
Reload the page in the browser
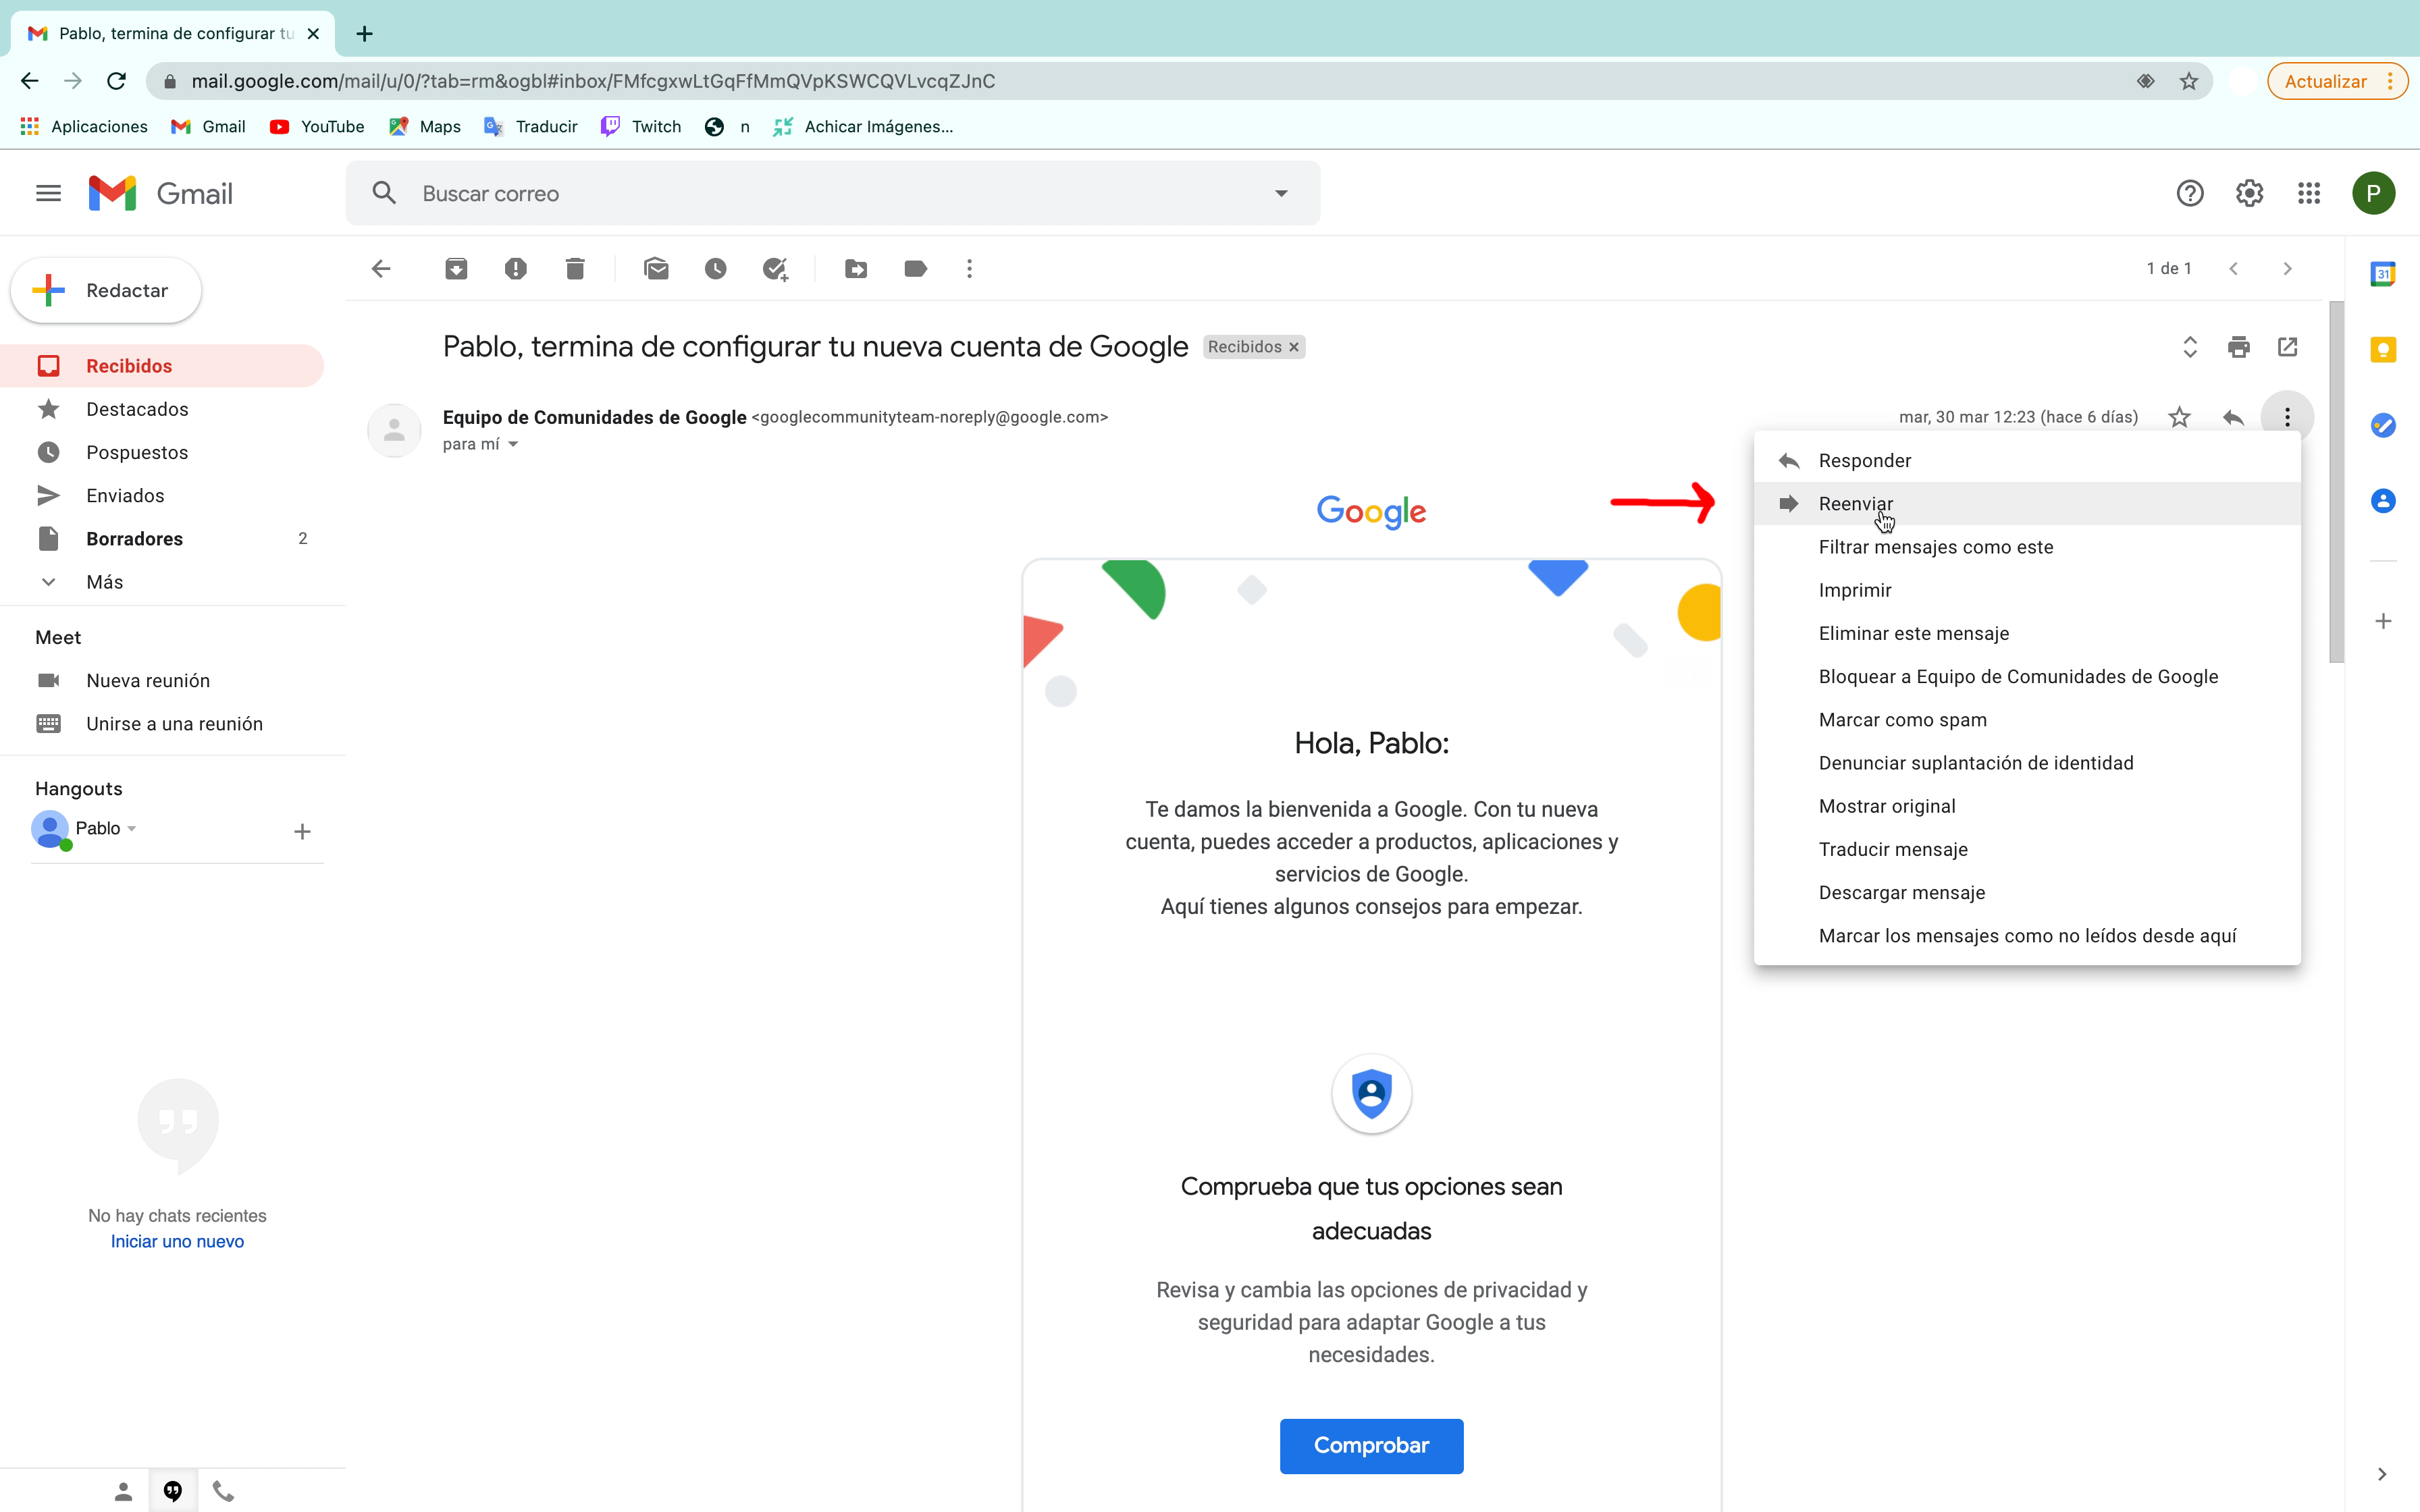(x=116, y=81)
